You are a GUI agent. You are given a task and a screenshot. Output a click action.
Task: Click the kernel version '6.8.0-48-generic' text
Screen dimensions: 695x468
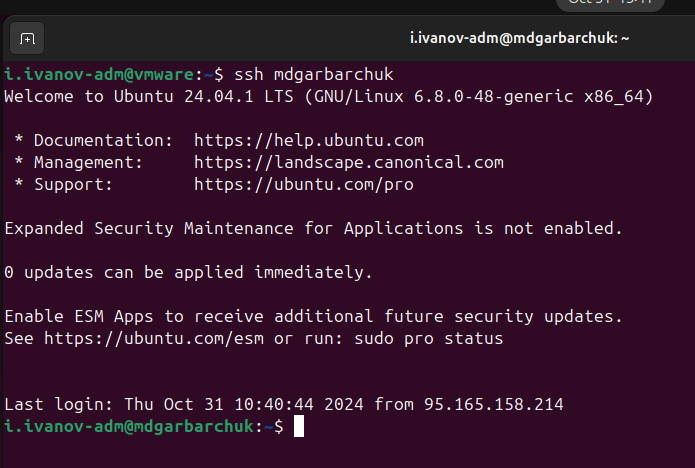tap(497, 96)
